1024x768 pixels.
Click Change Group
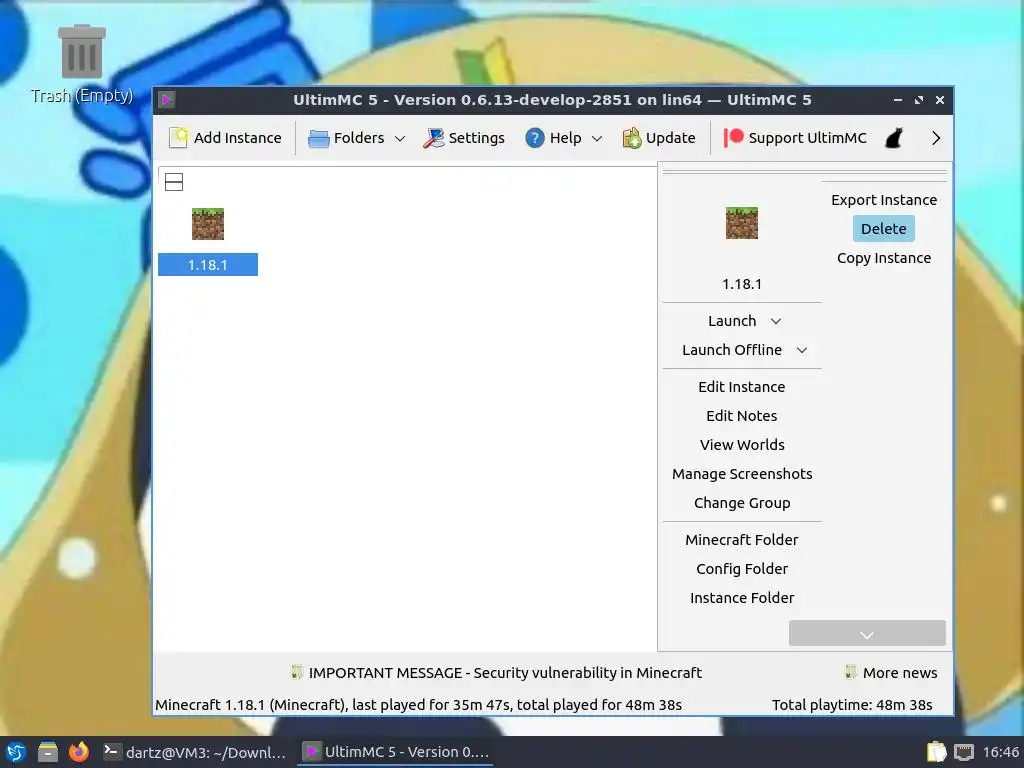tap(742, 503)
